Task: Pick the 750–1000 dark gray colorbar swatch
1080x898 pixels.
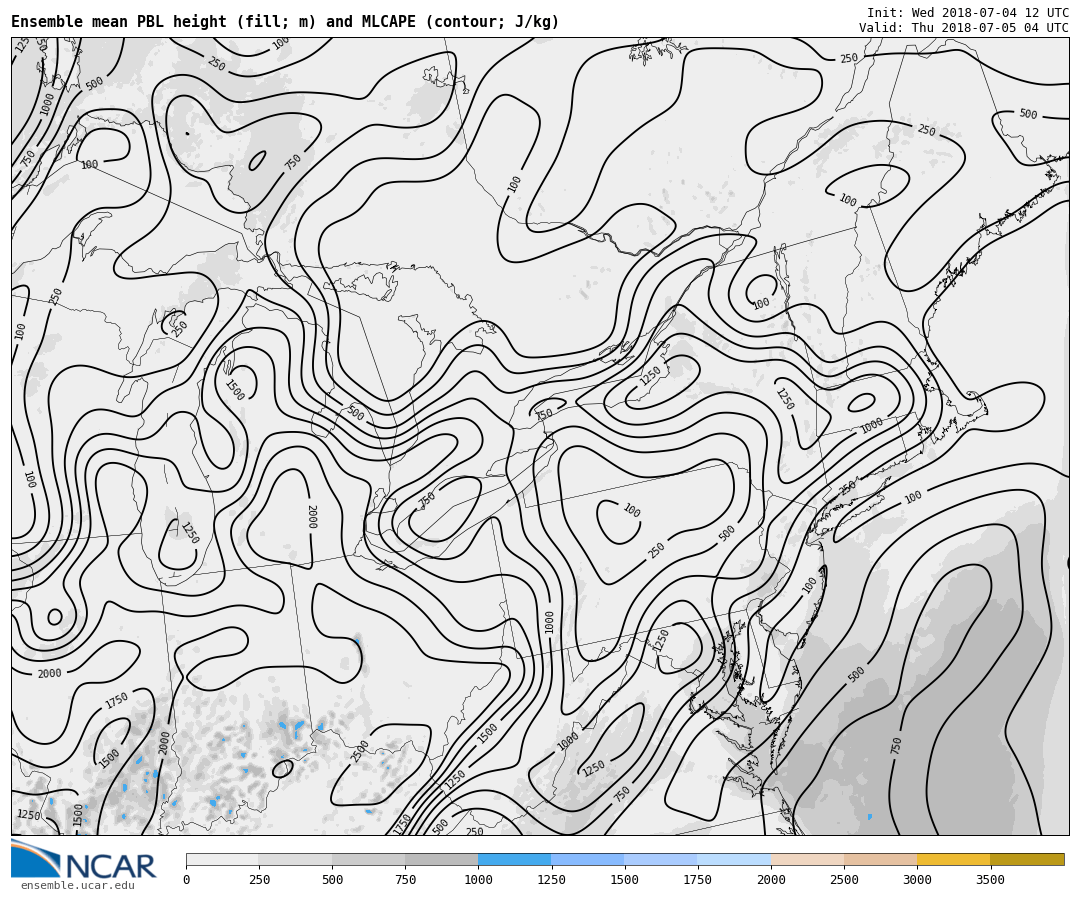Action: click(442, 859)
